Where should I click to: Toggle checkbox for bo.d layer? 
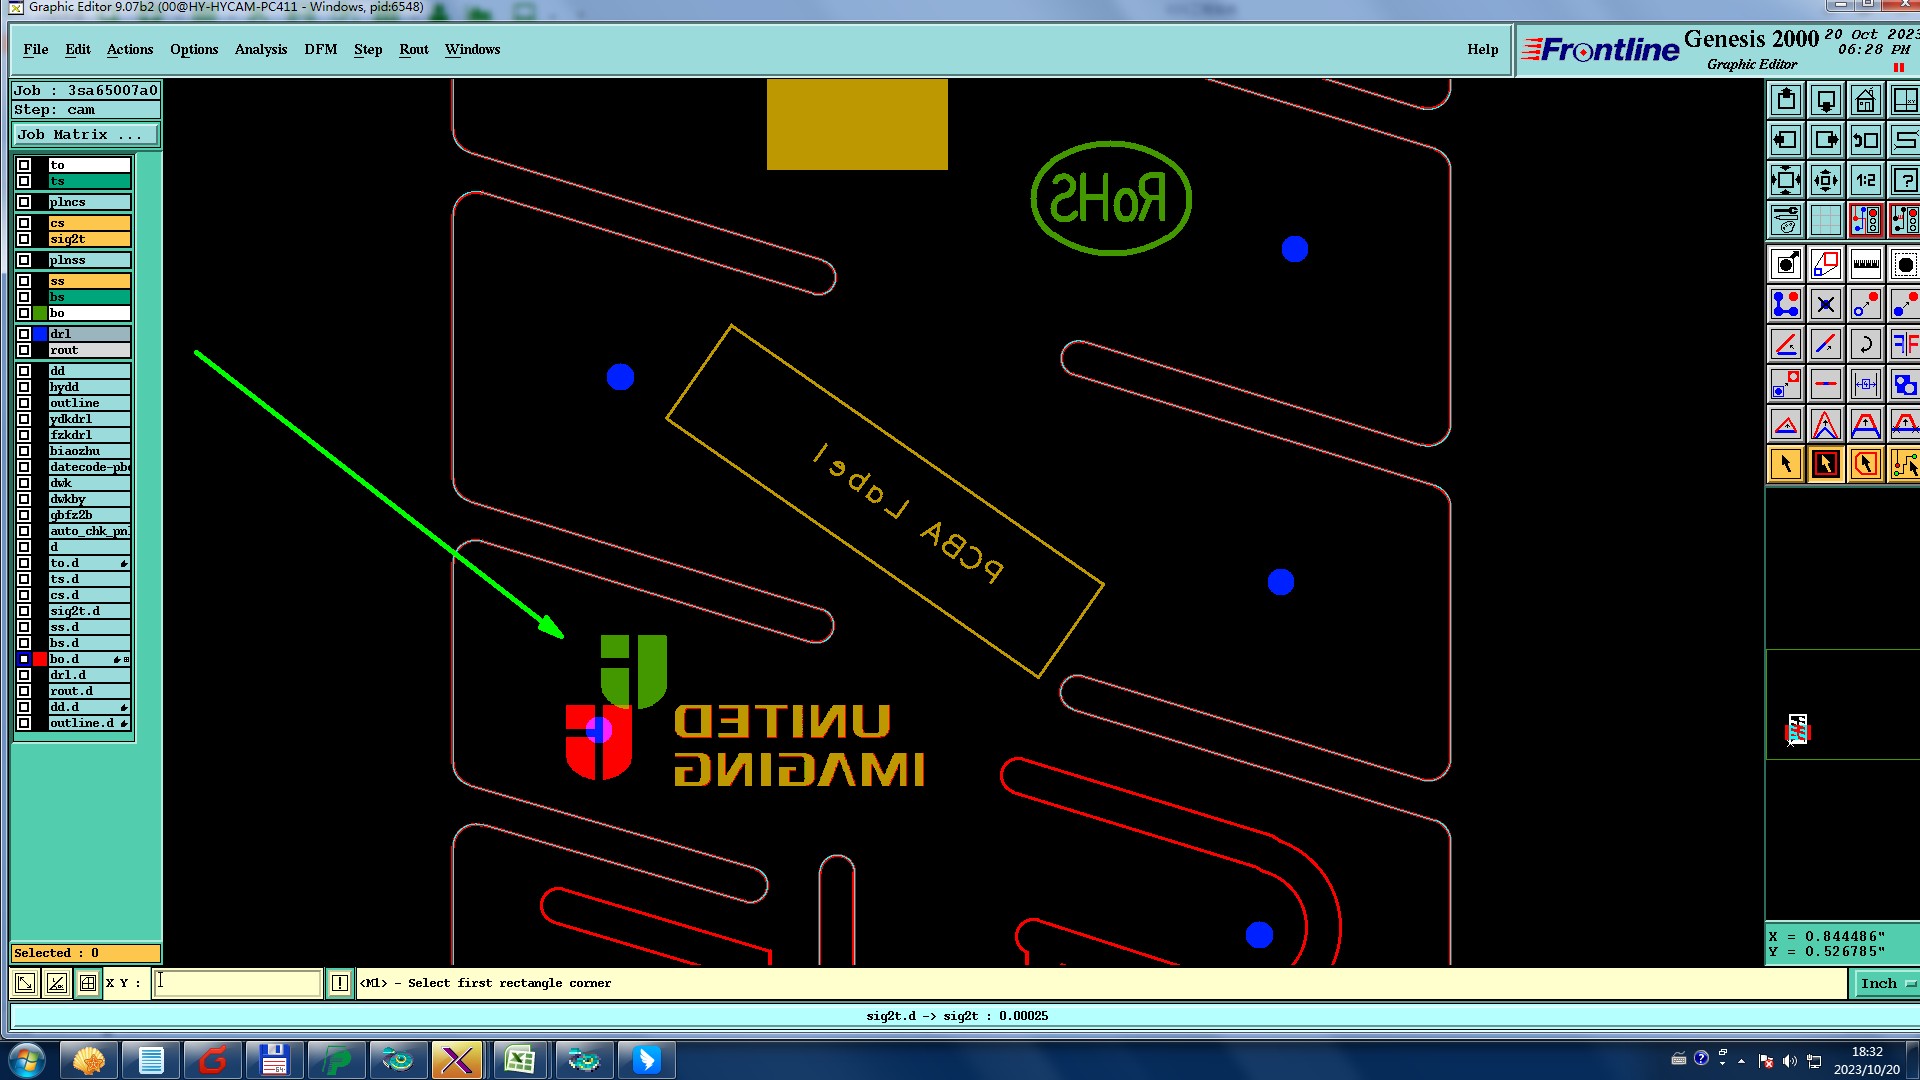click(24, 659)
